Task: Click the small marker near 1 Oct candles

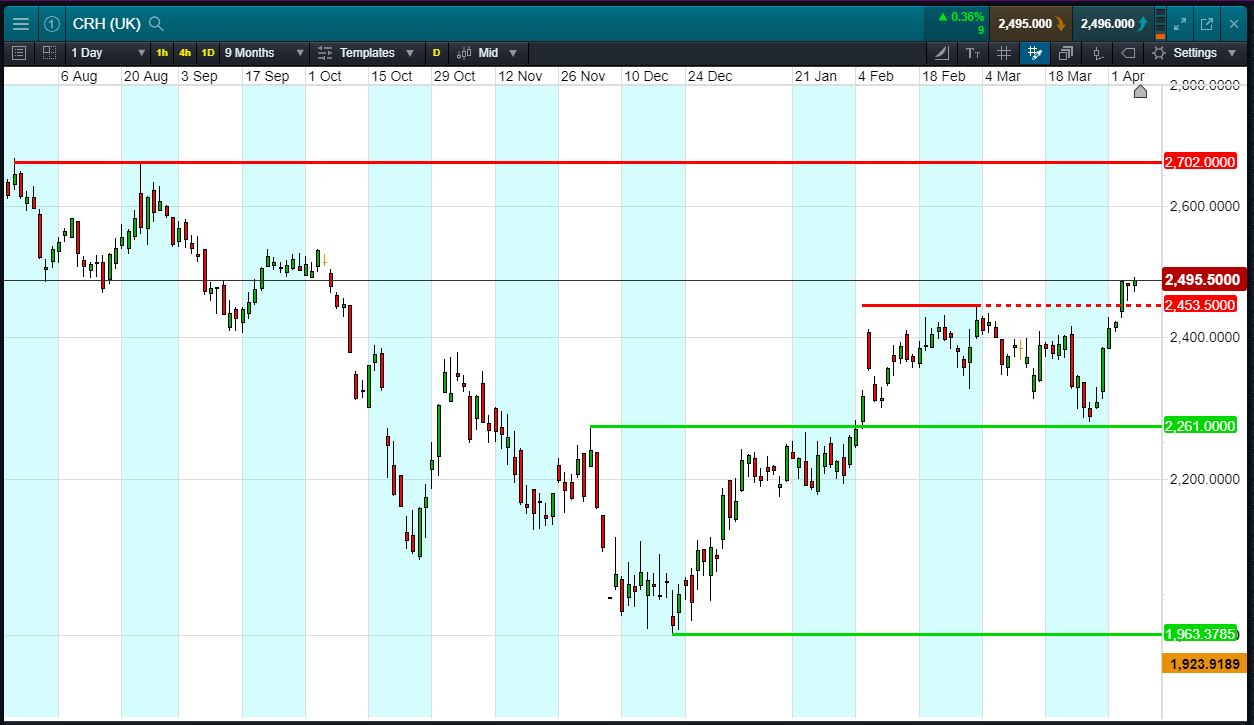Action: click(325, 261)
